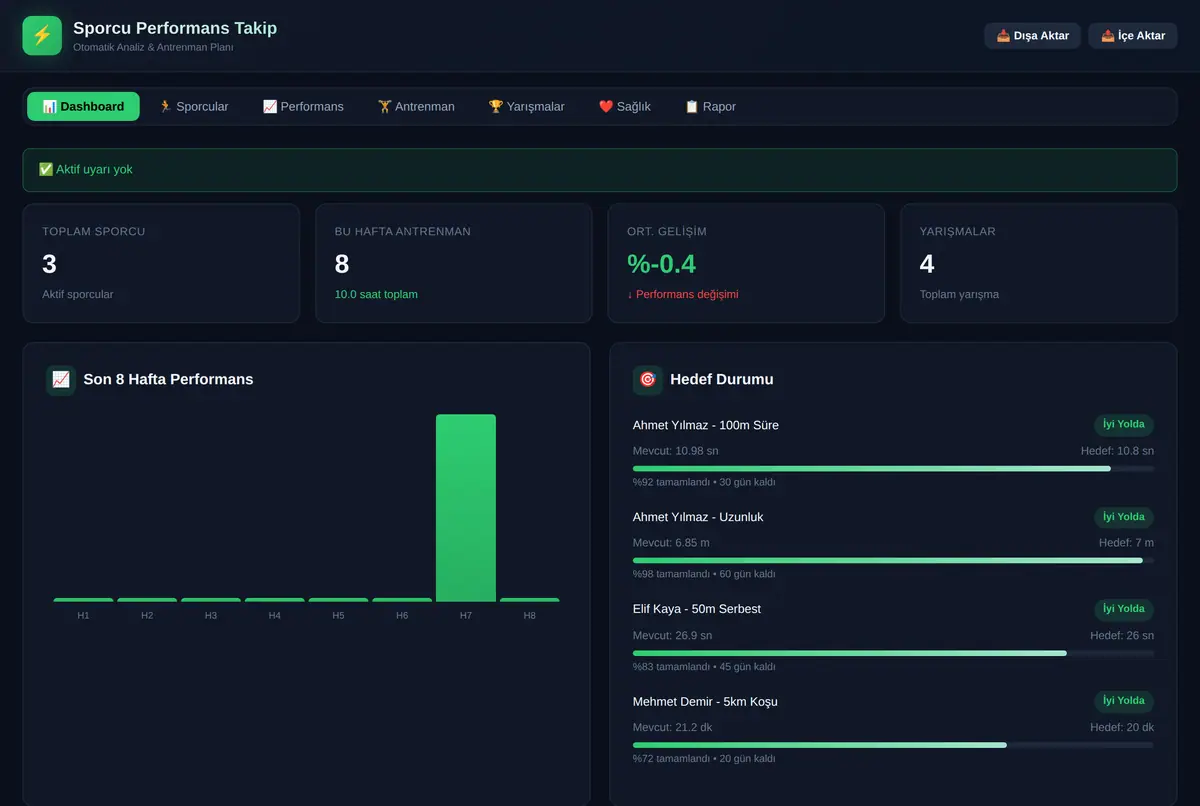
Task: Click the Mehmet Demir - 5km Koşu goal title
Action: tap(705, 701)
